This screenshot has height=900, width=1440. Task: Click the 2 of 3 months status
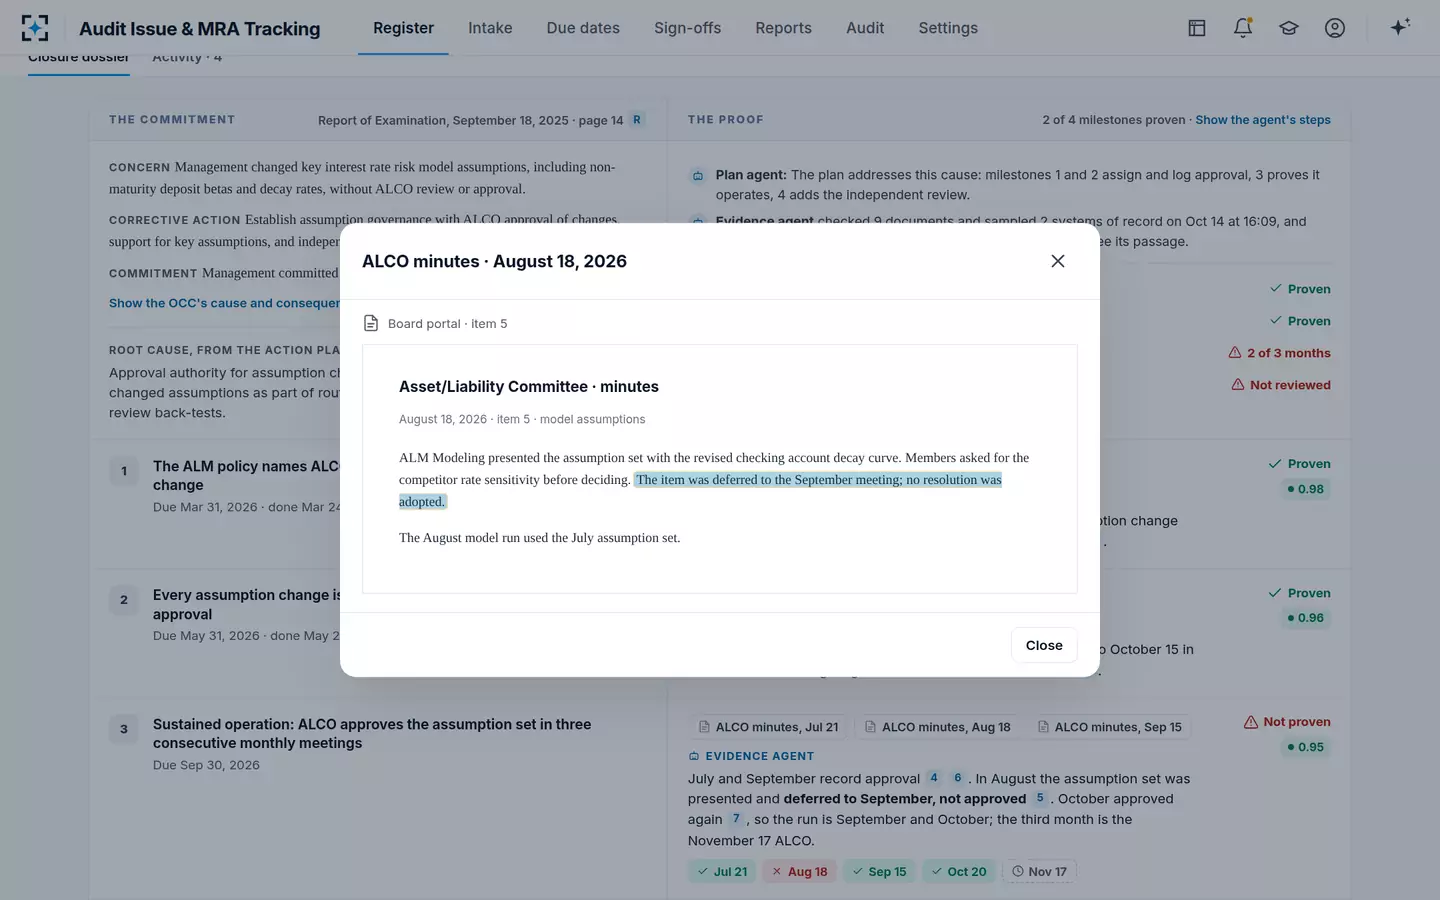click(x=1279, y=353)
